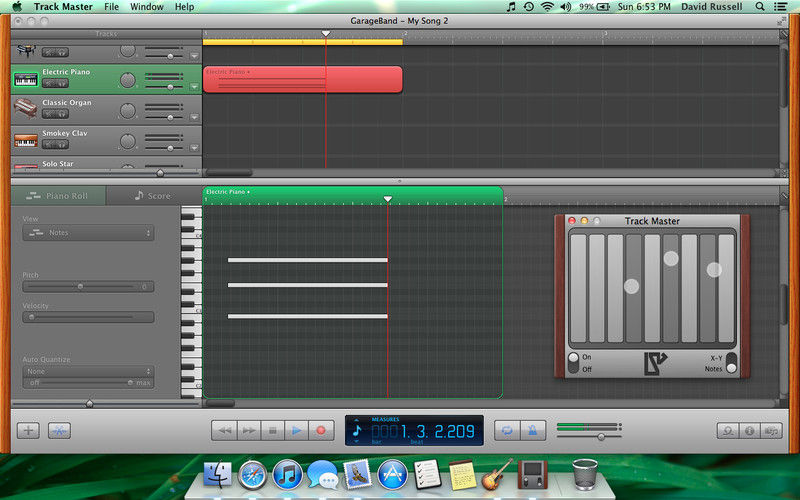Click the stop/go-to-beginning transport button
The image size is (800, 500).
272,431
